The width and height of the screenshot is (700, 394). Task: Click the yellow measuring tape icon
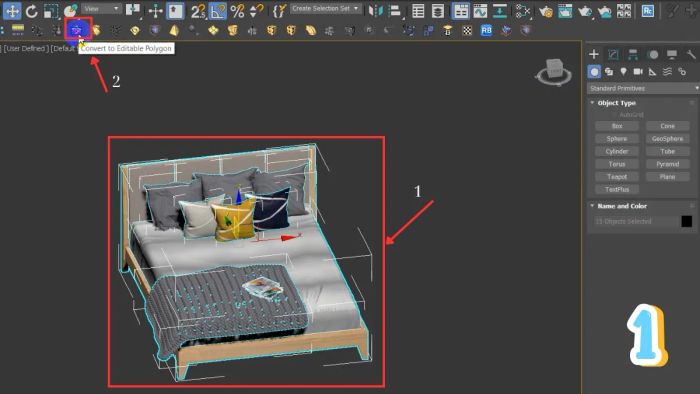(18, 30)
